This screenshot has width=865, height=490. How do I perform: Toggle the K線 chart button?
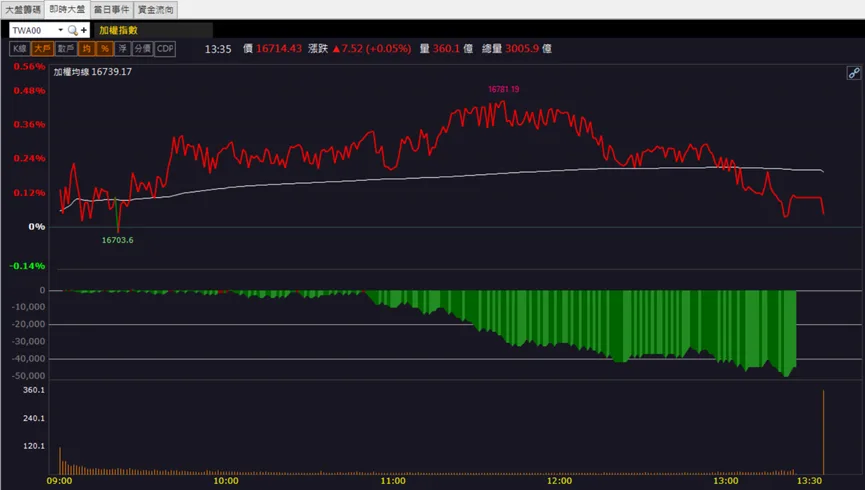(x=20, y=49)
